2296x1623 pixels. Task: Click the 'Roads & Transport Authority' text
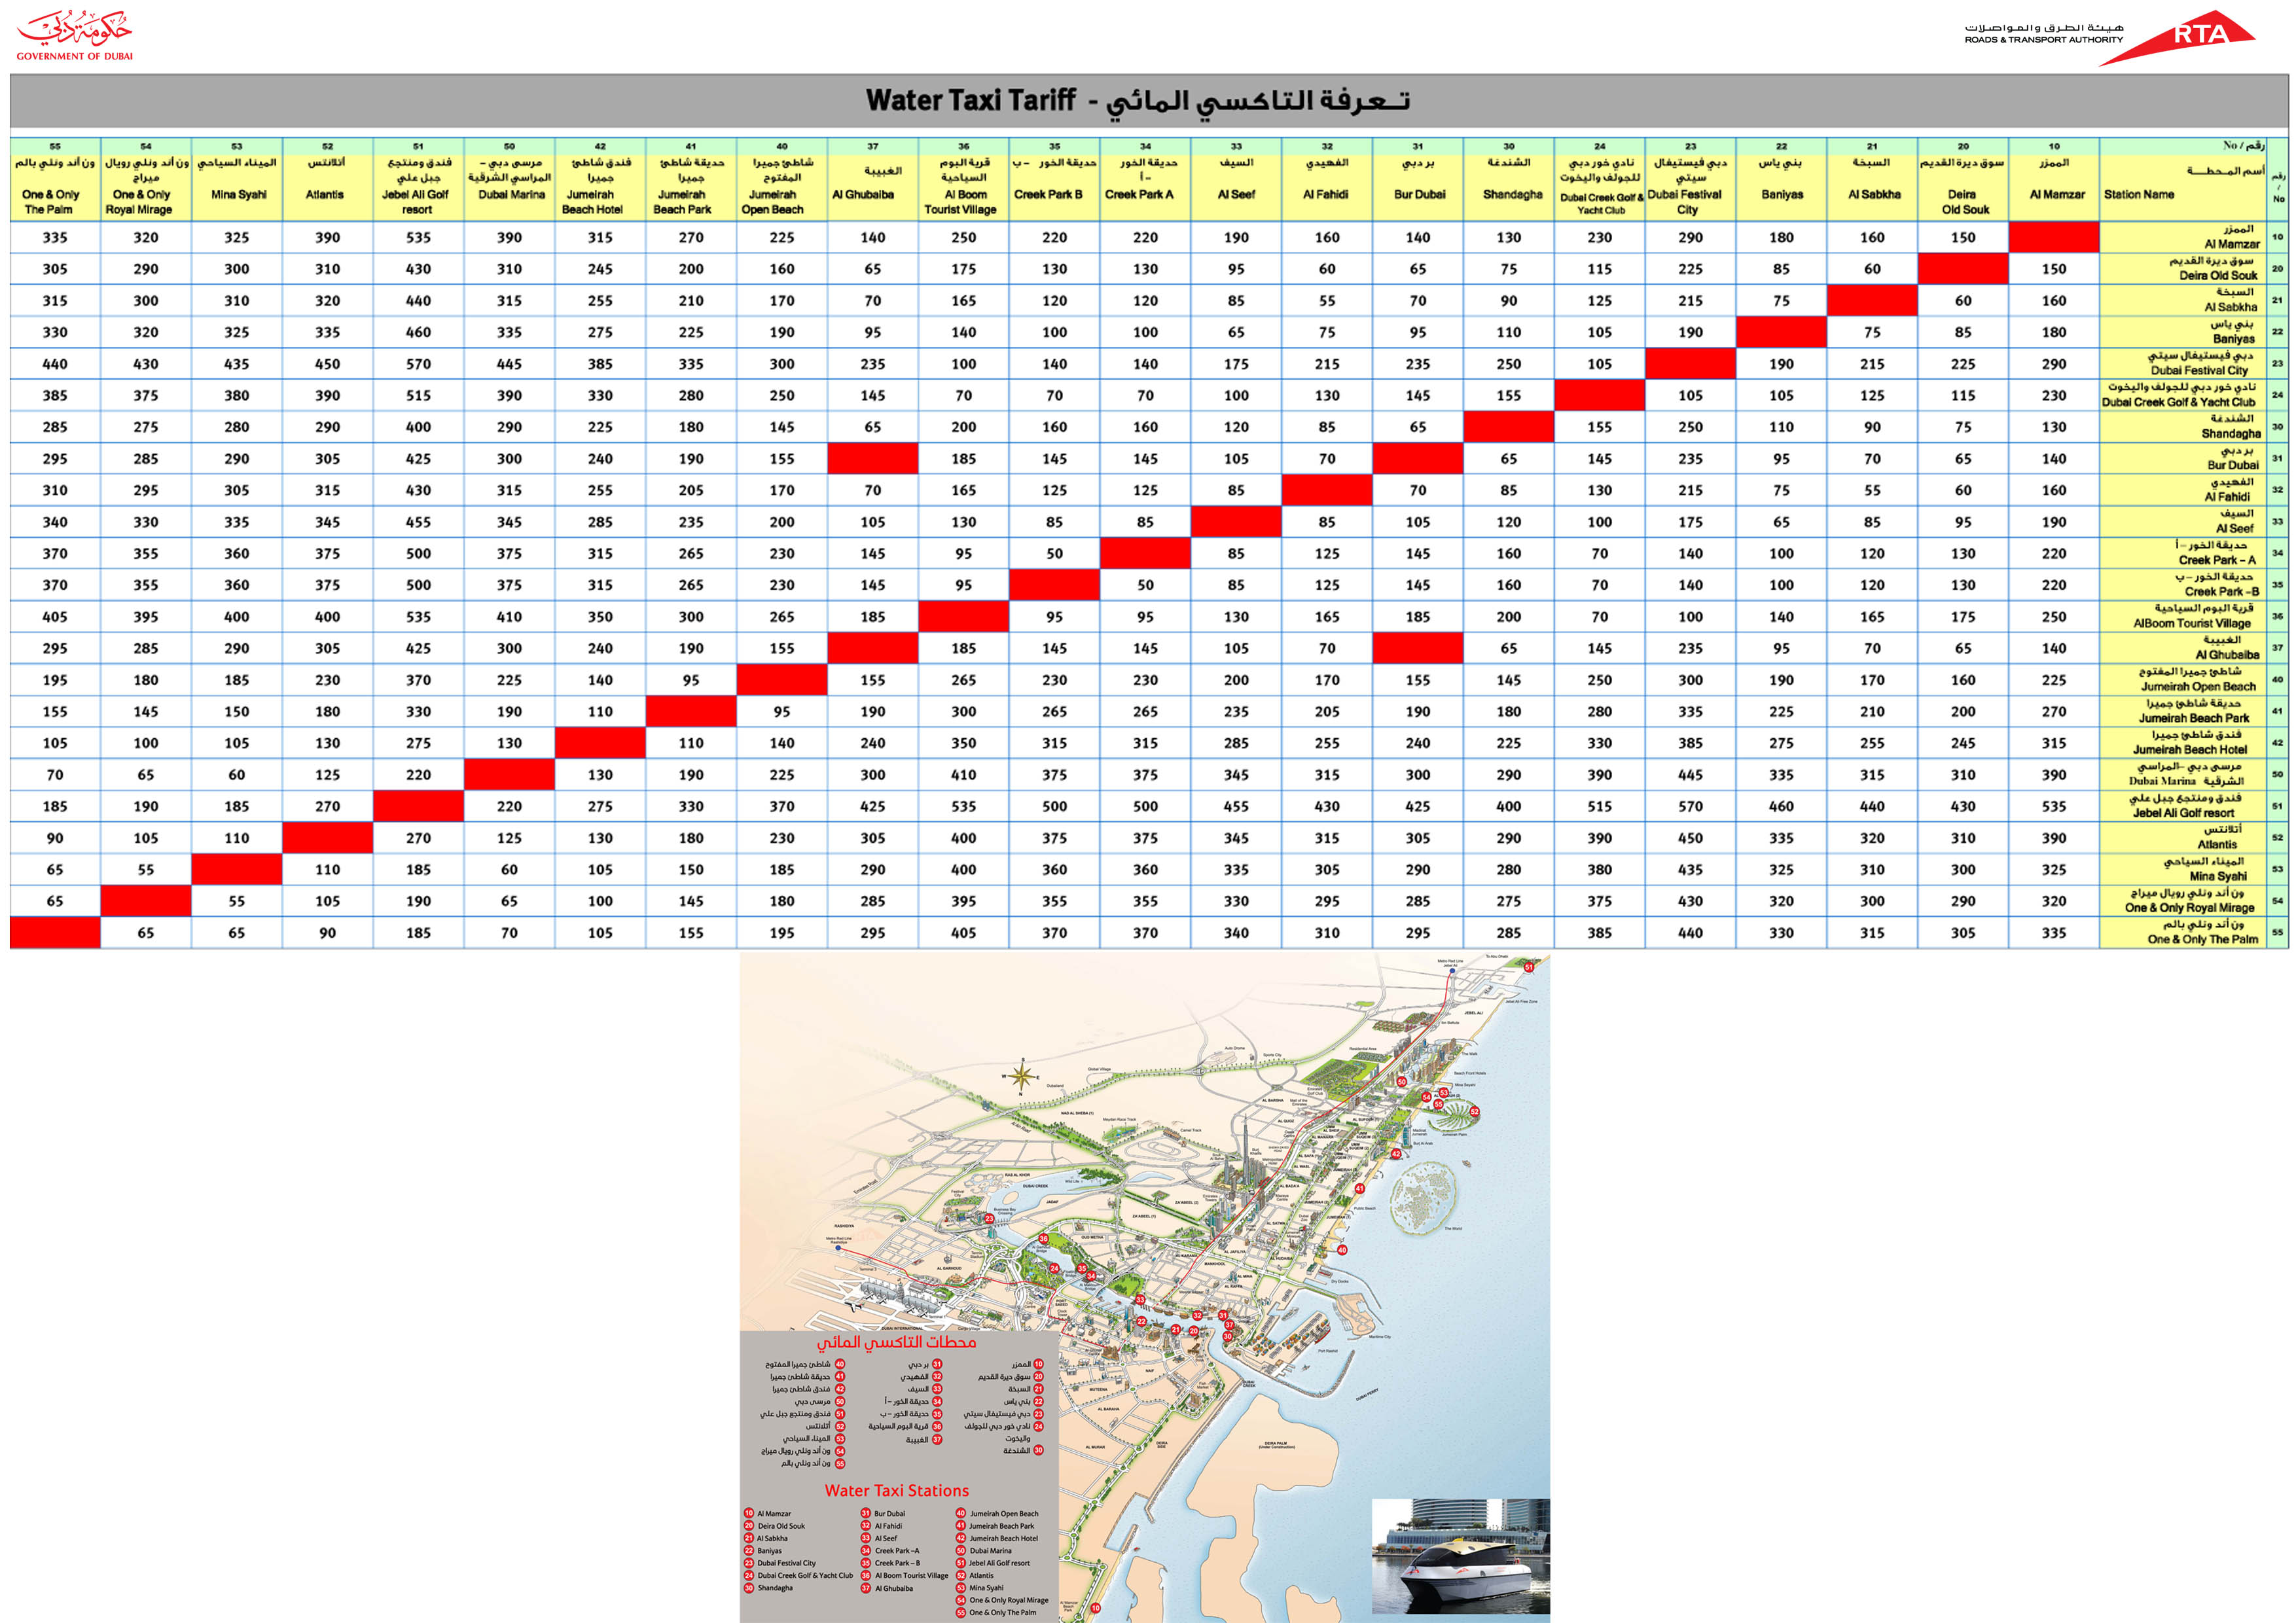[x=2044, y=40]
